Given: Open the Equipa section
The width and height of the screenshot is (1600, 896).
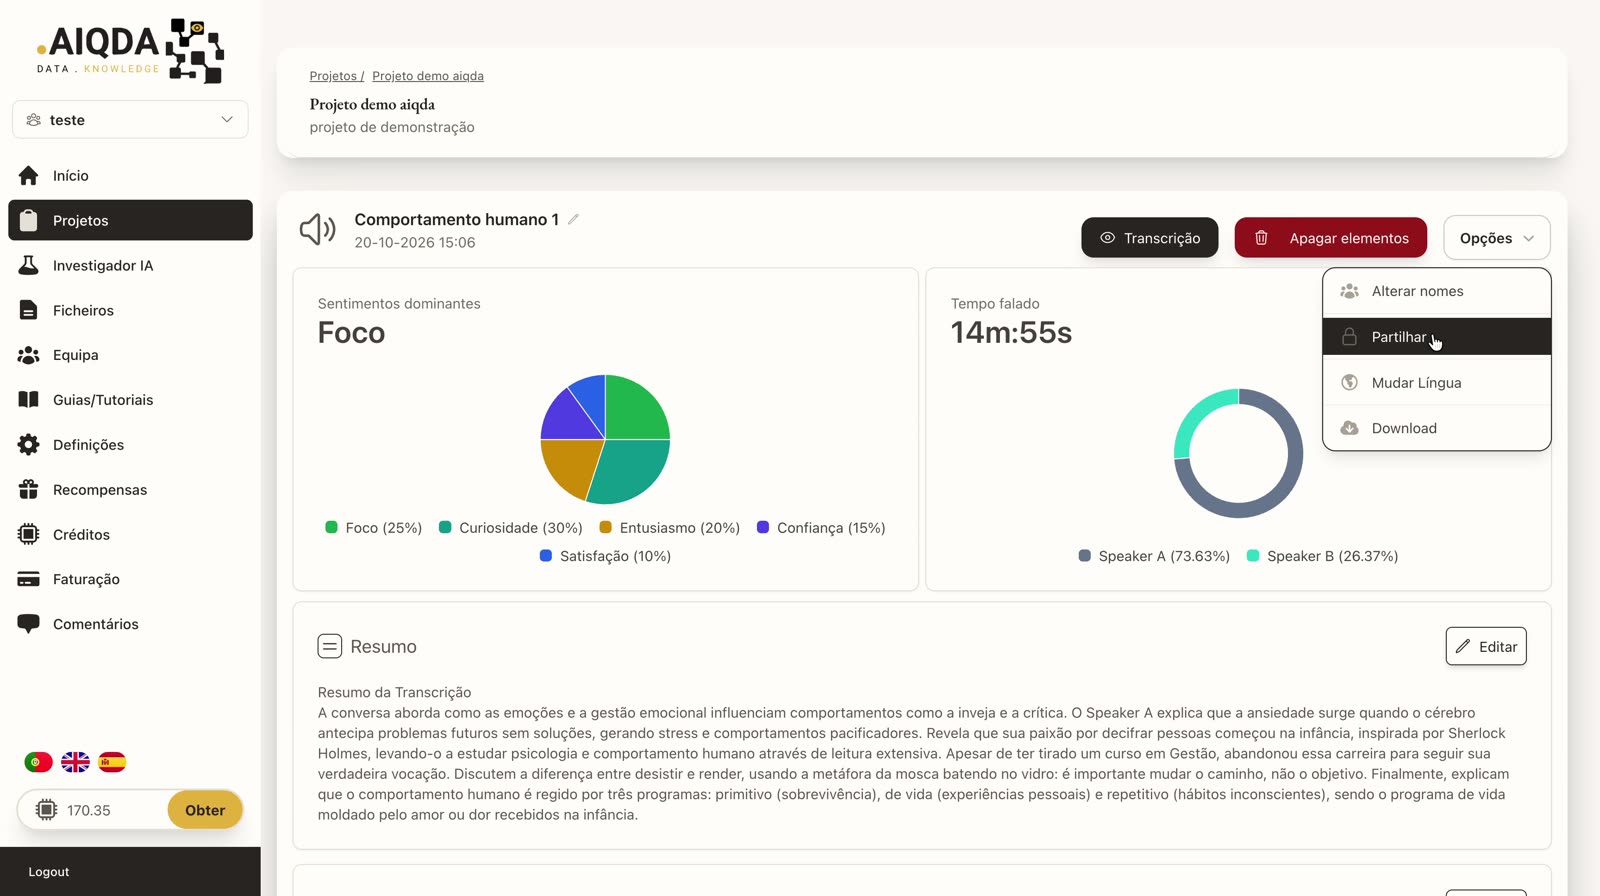Looking at the screenshot, I should pos(130,355).
